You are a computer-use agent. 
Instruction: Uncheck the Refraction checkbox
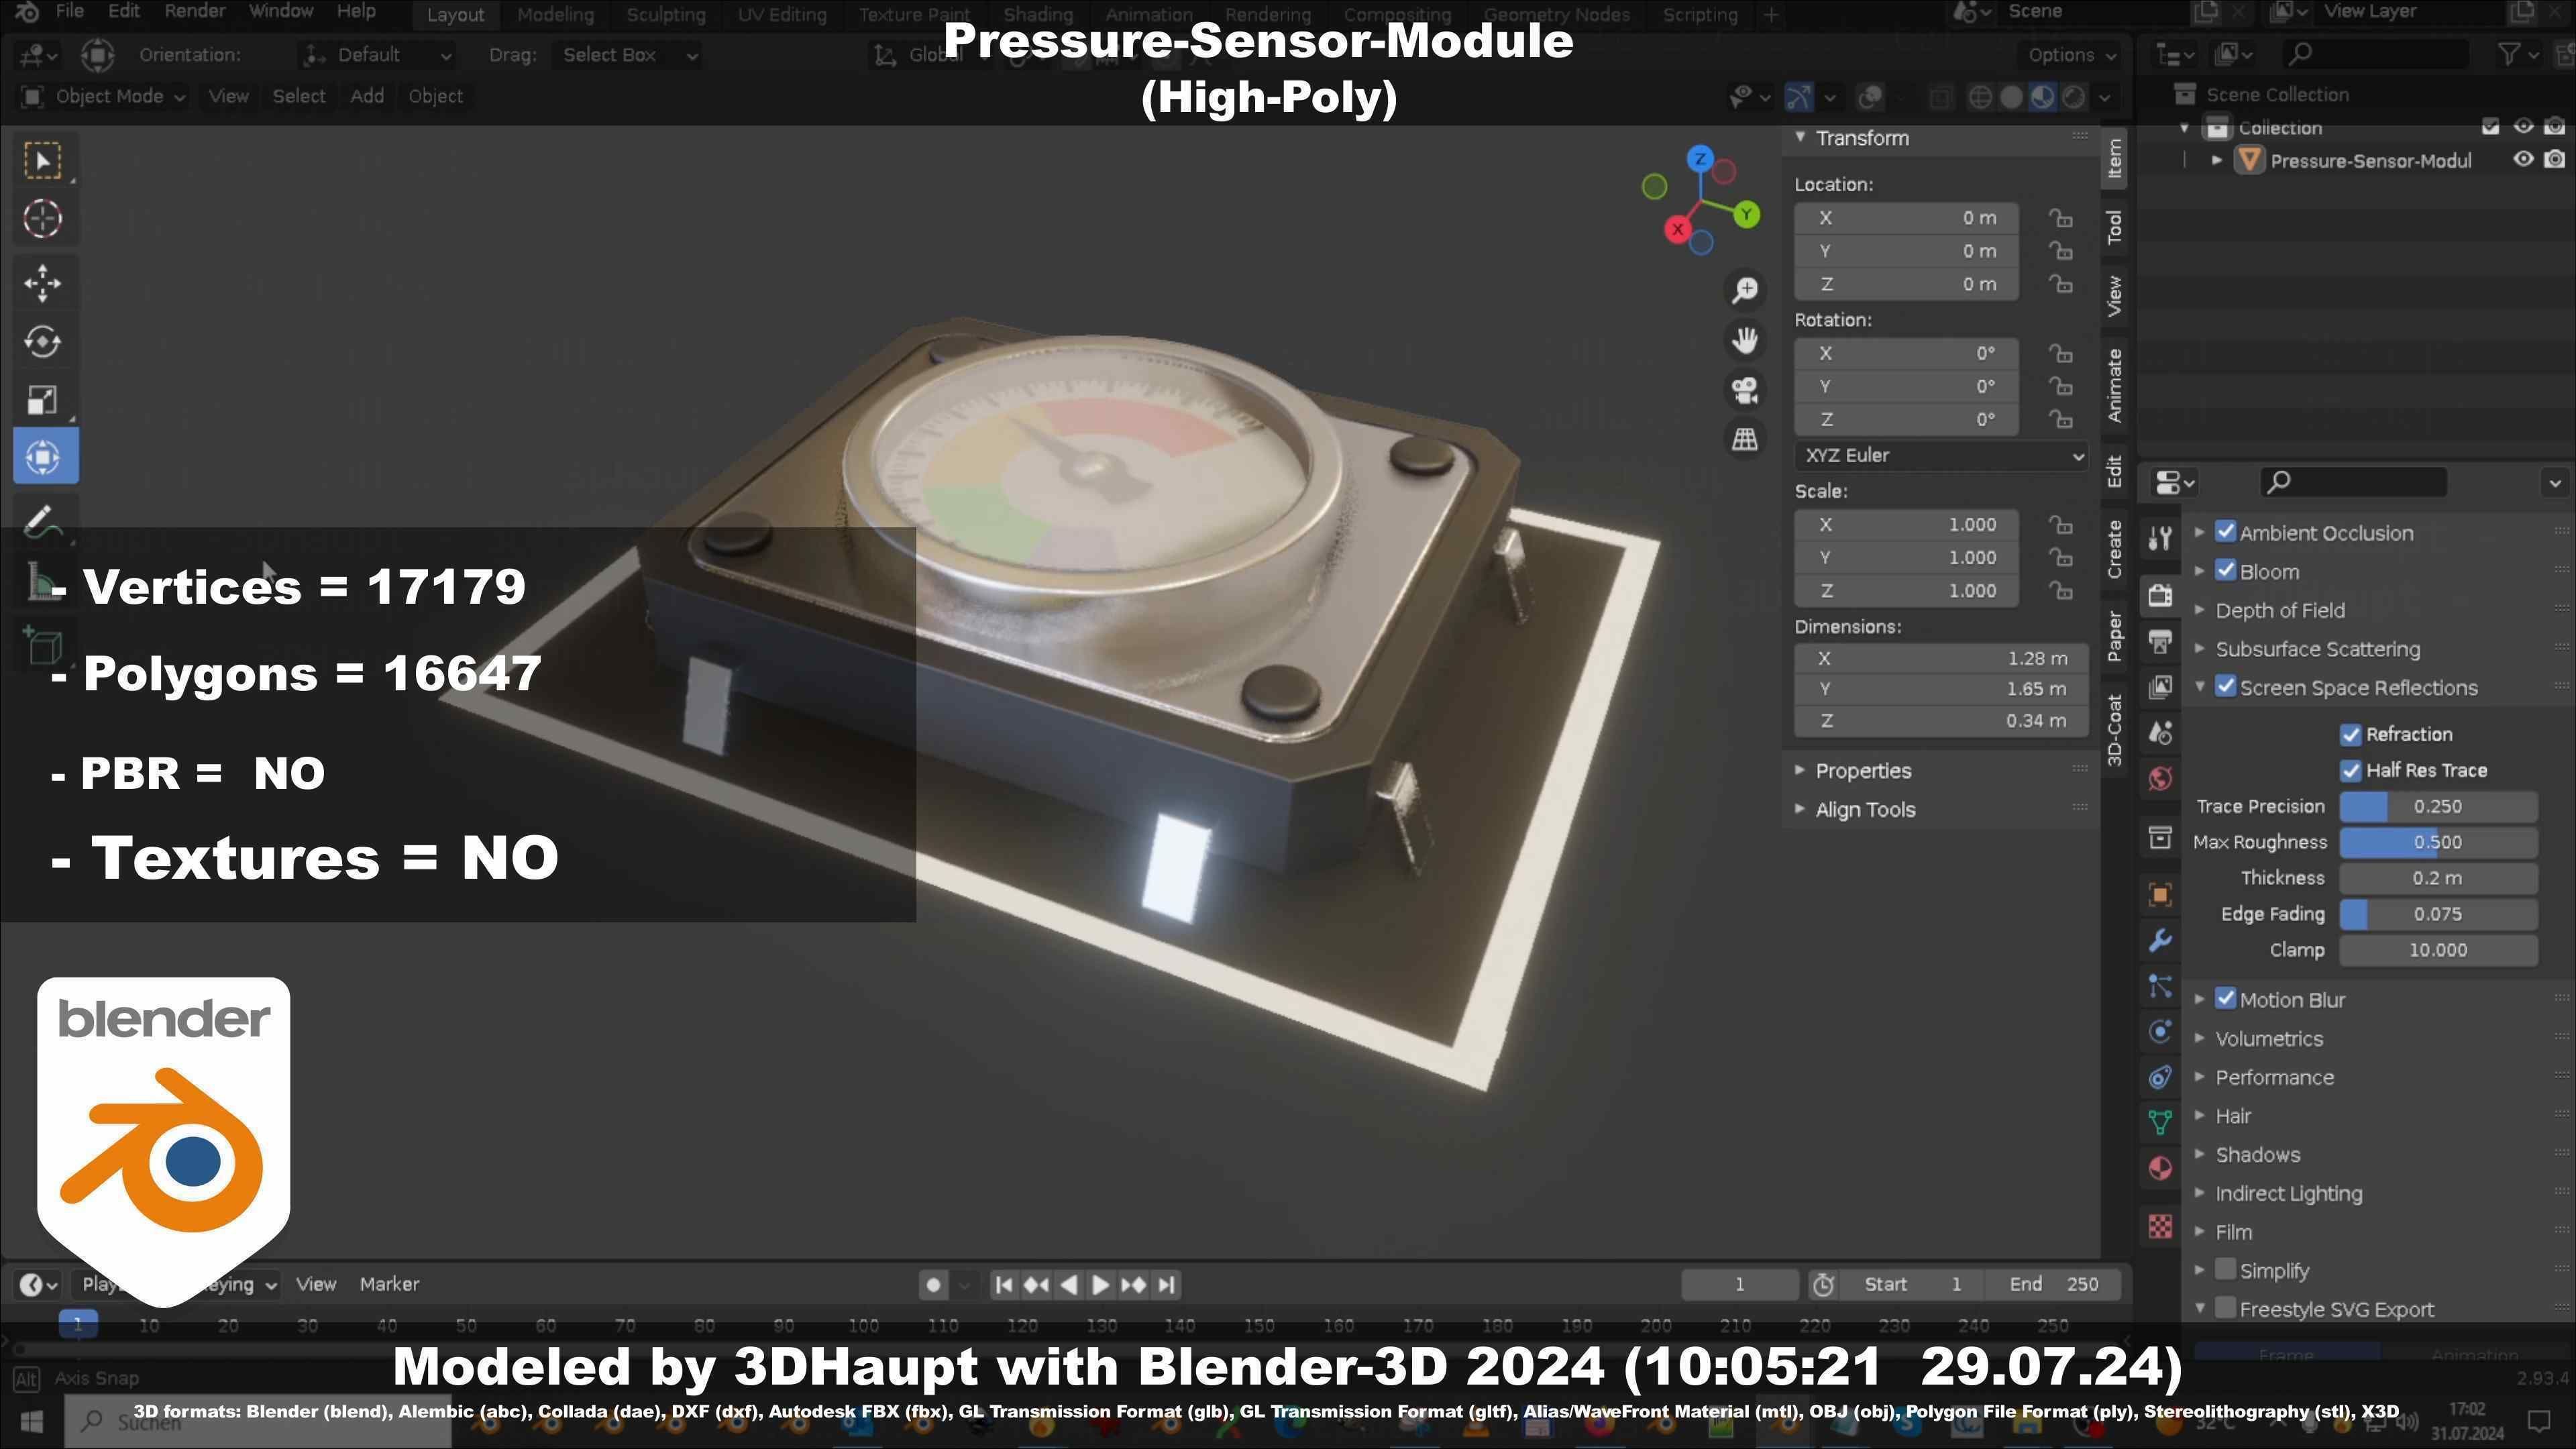click(2351, 735)
